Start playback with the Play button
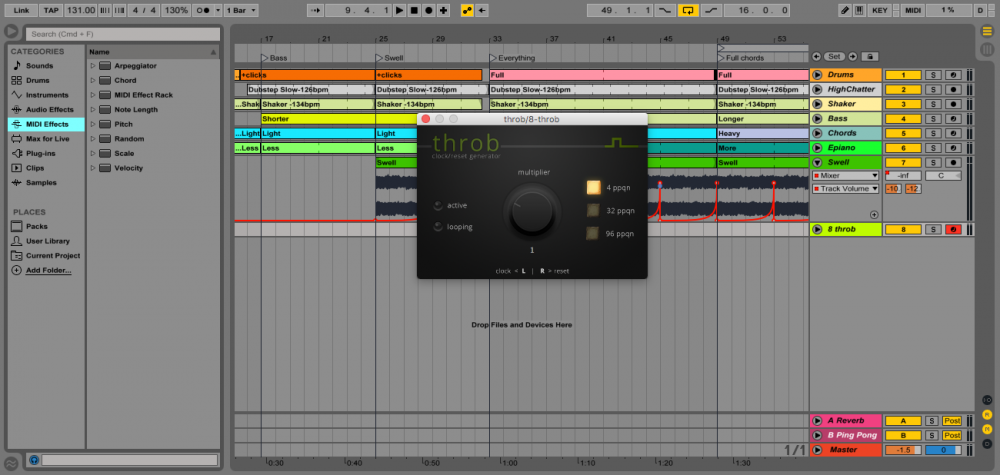This screenshot has width=1000, height=475. (x=399, y=10)
